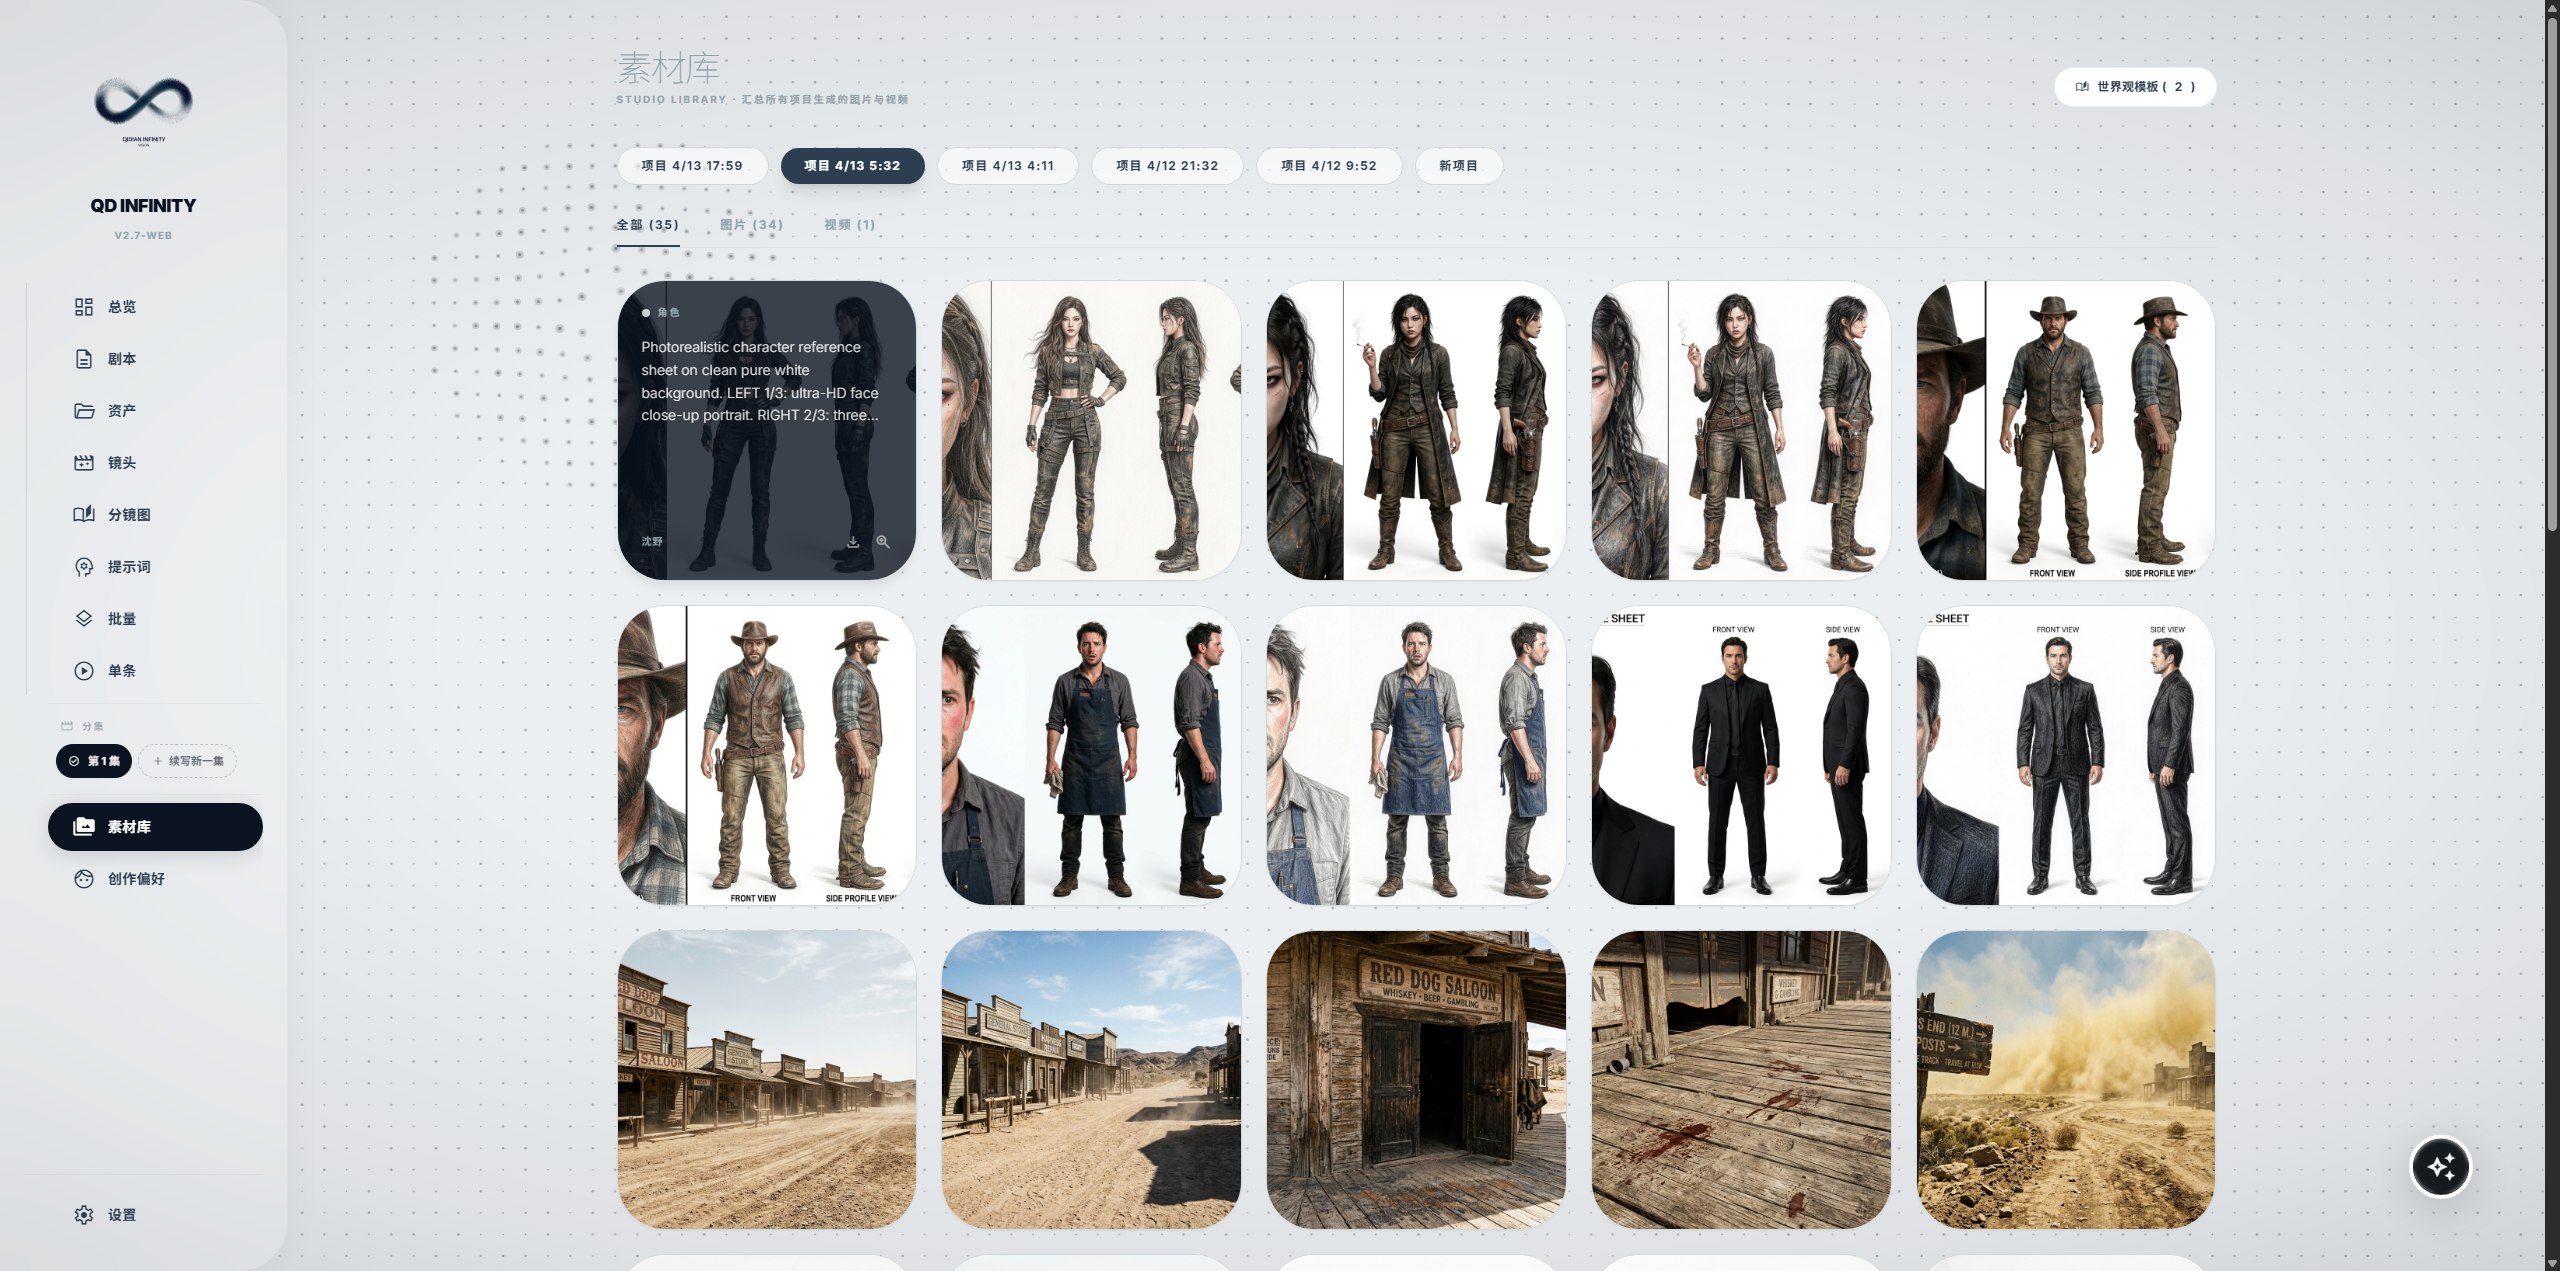Click the floating AI sparkle assistant button
Image resolution: width=2560 pixels, height=1271 pixels.
point(2440,1166)
